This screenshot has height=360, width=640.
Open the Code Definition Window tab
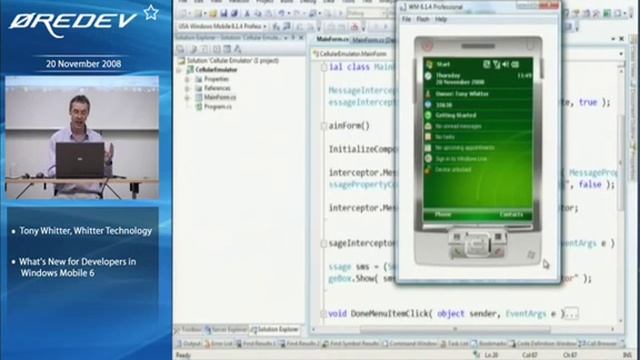click(x=543, y=344)
